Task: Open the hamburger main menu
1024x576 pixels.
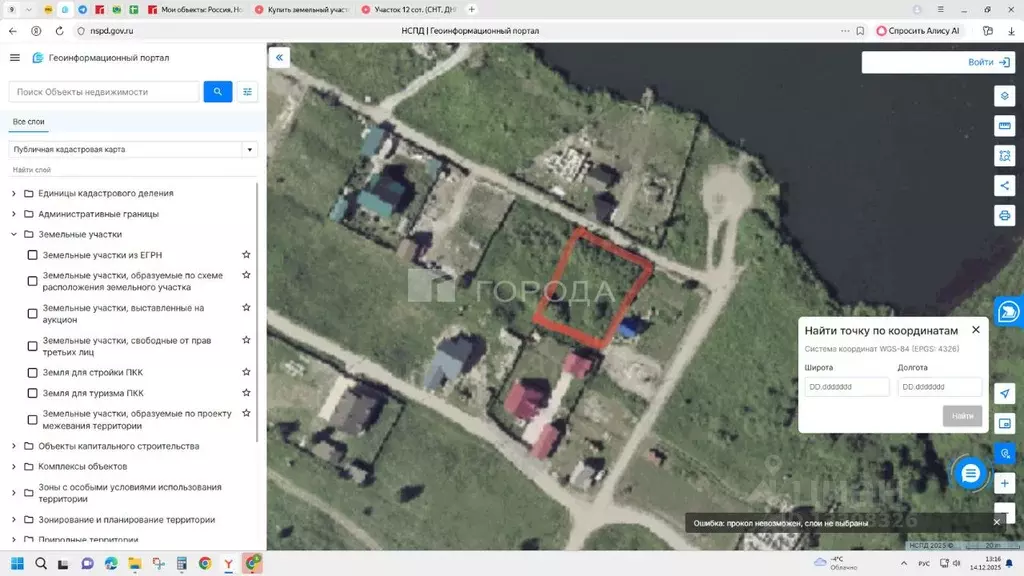Action: pyautogui.click(x=14, y=58)
